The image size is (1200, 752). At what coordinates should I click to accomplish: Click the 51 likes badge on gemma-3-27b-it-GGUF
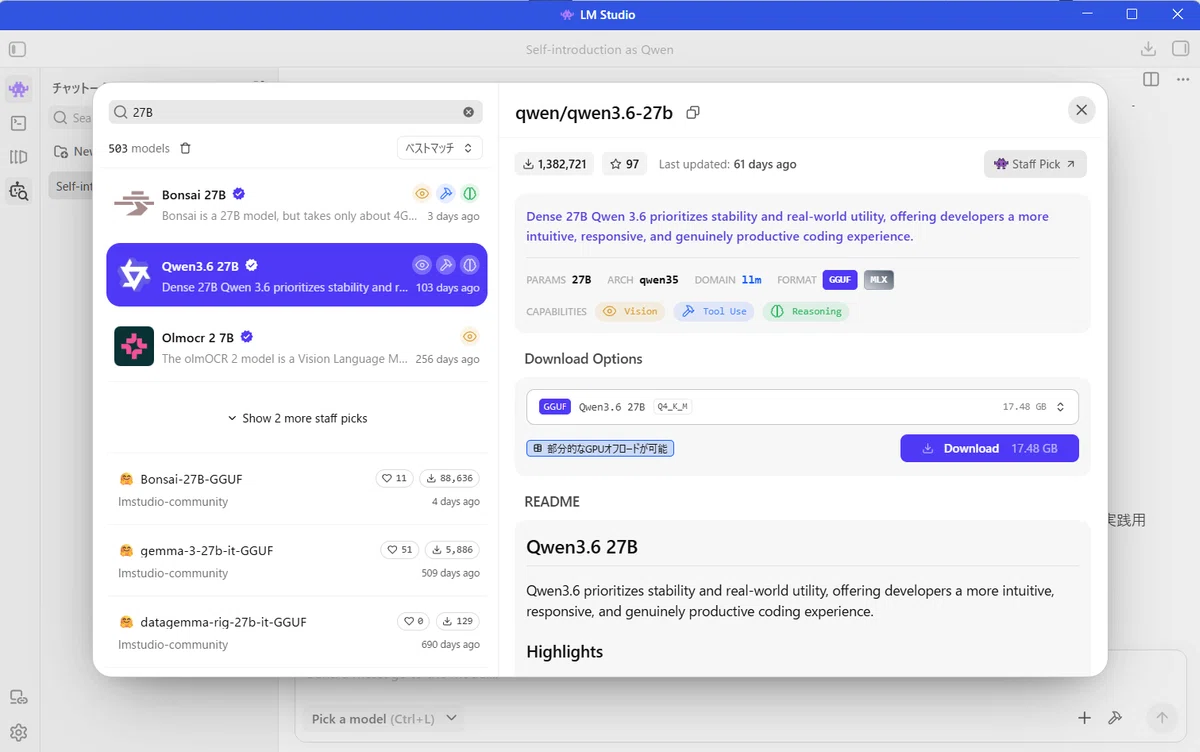400,550
